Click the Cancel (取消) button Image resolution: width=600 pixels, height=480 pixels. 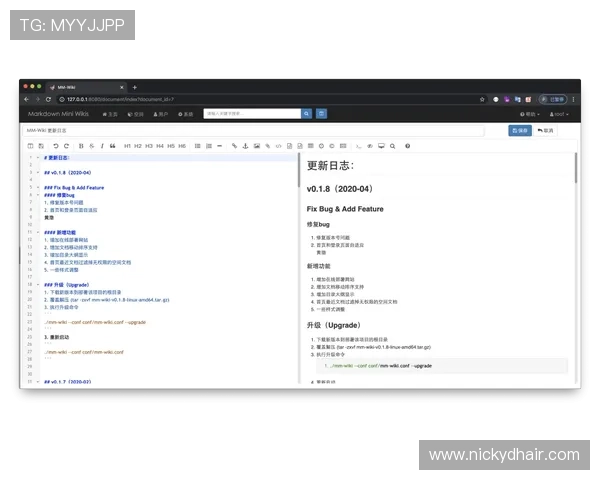pyautogui.click(x=546, y=131)
